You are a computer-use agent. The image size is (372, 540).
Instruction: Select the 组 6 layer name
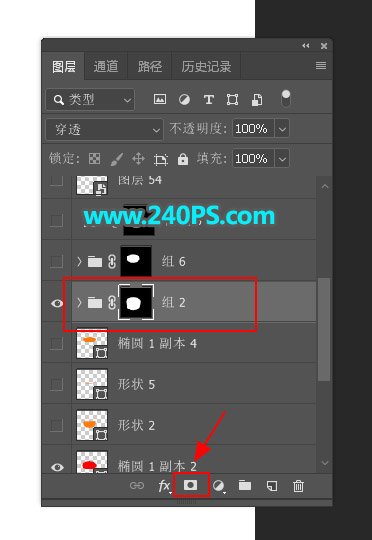(174, 262)
